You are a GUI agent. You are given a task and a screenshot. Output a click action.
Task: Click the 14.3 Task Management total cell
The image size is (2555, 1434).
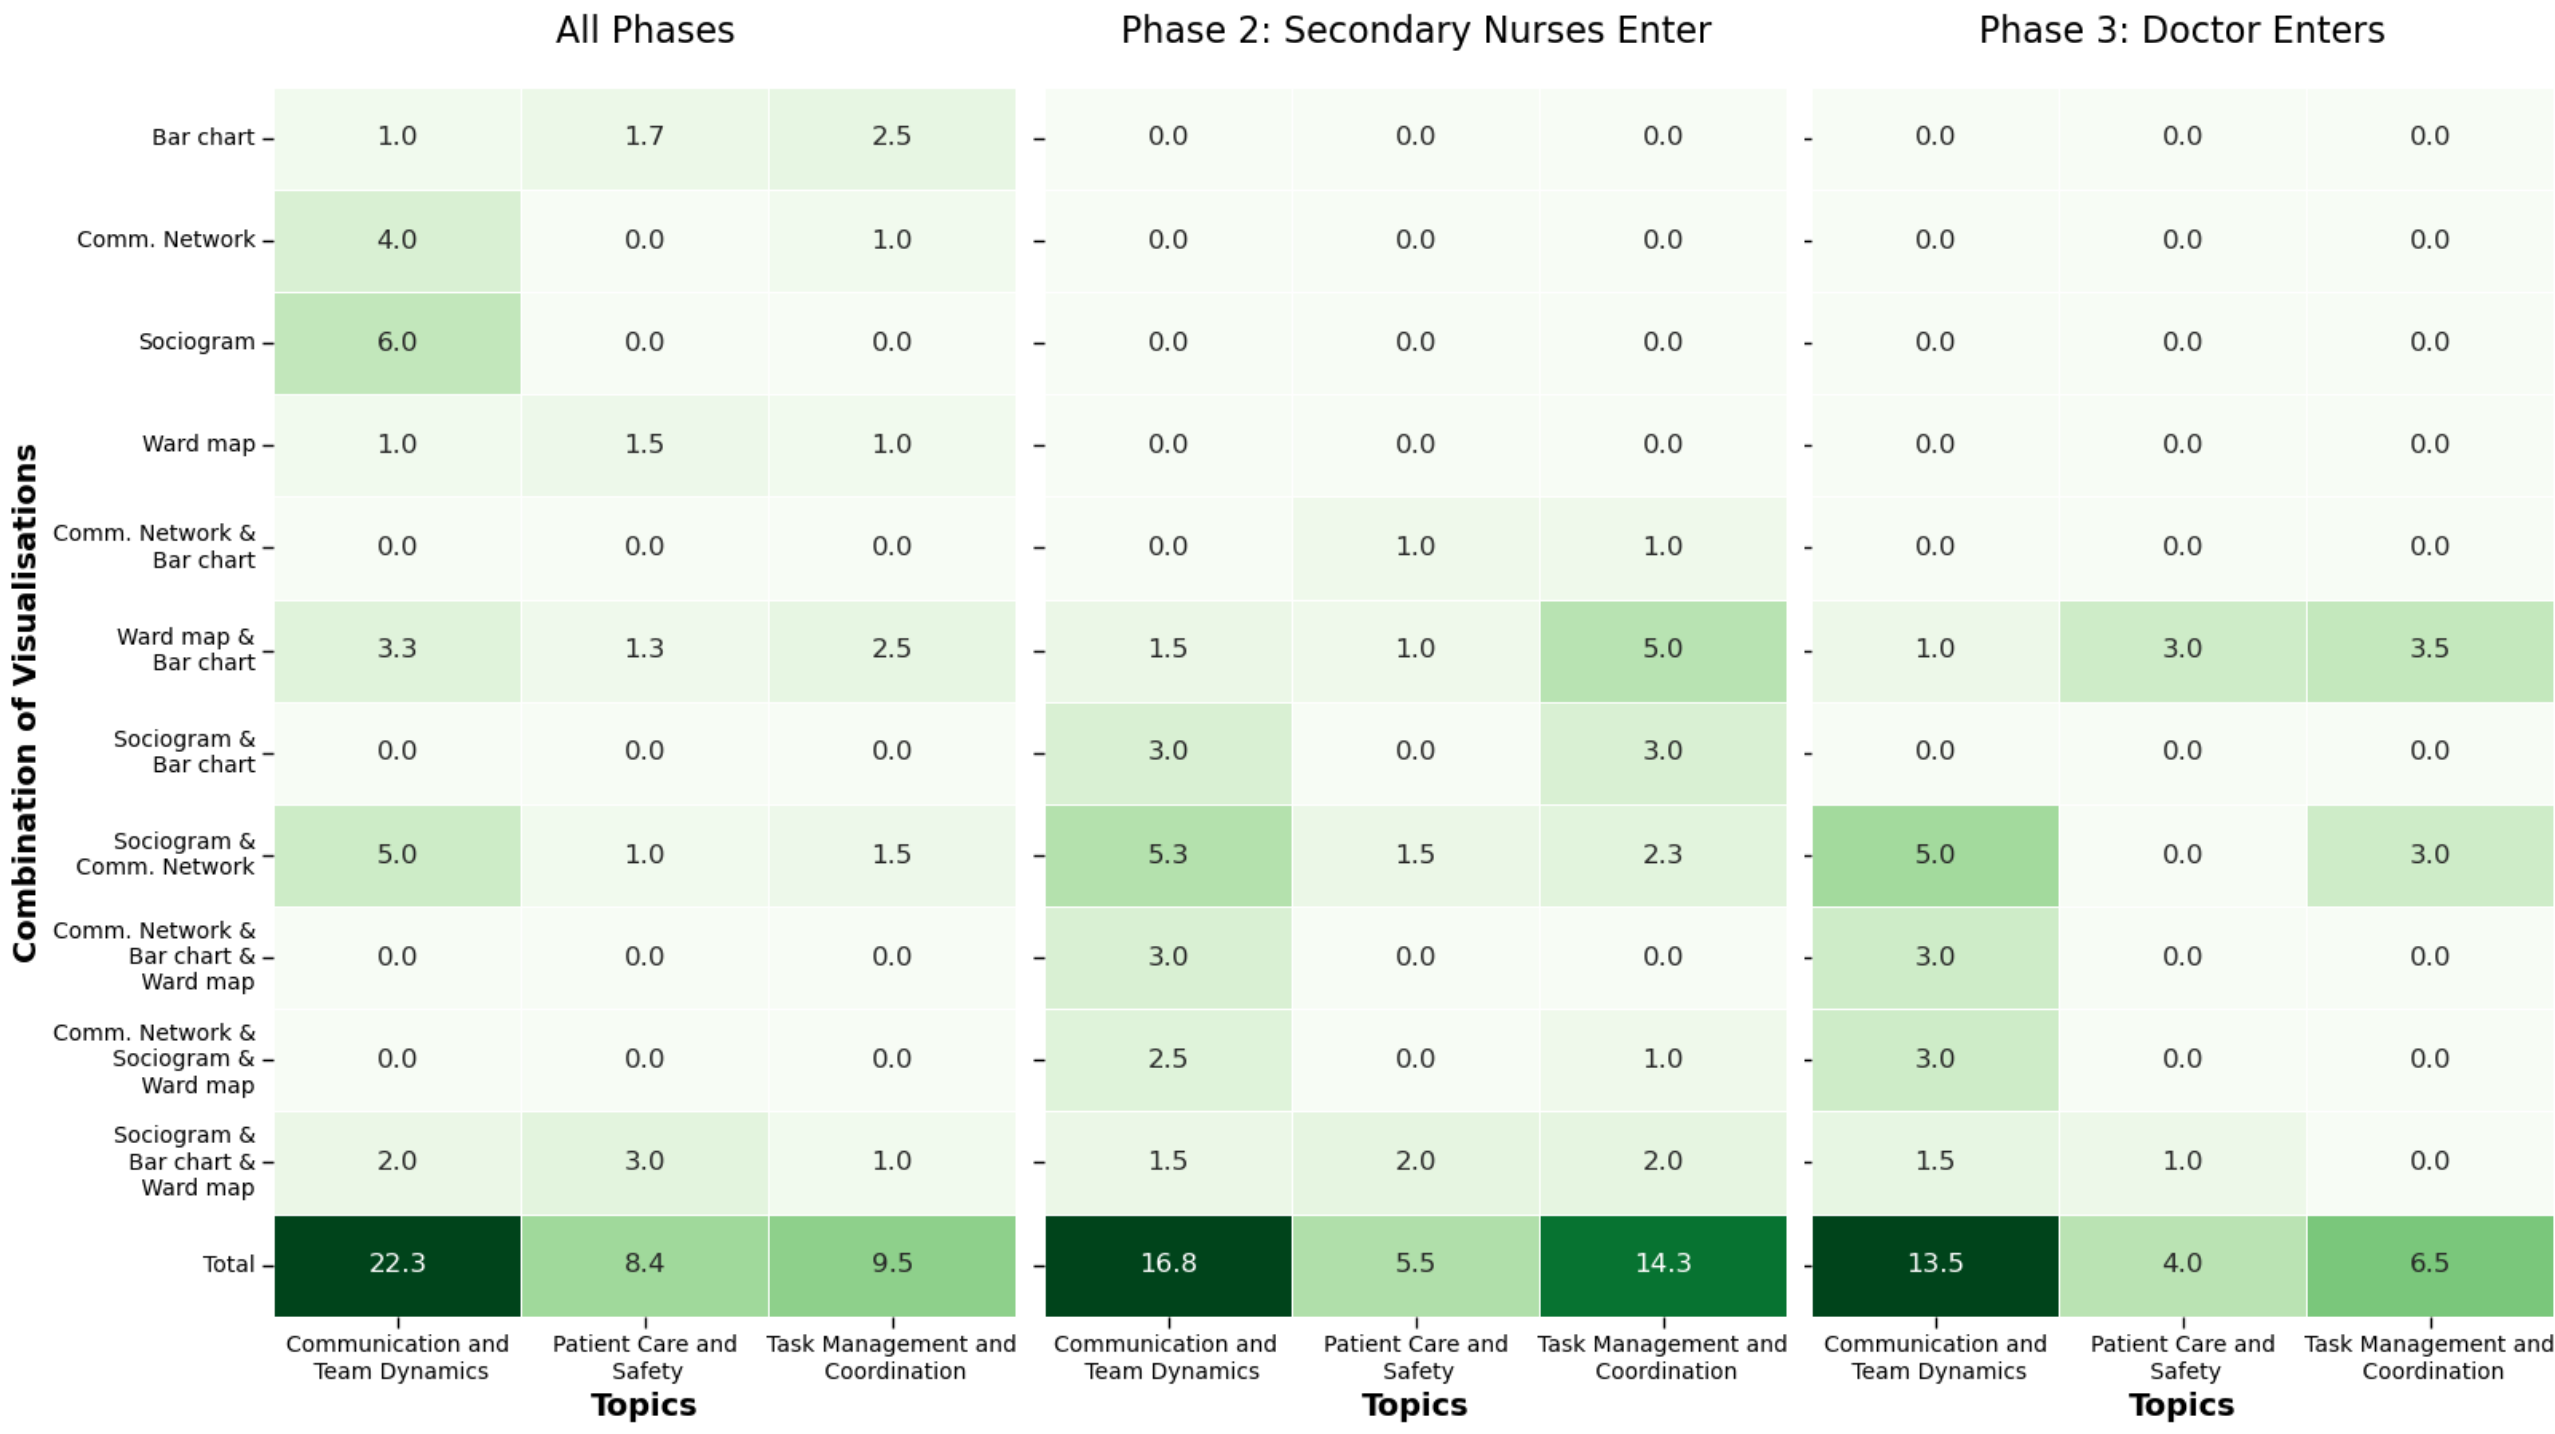coord(1662,1264)
